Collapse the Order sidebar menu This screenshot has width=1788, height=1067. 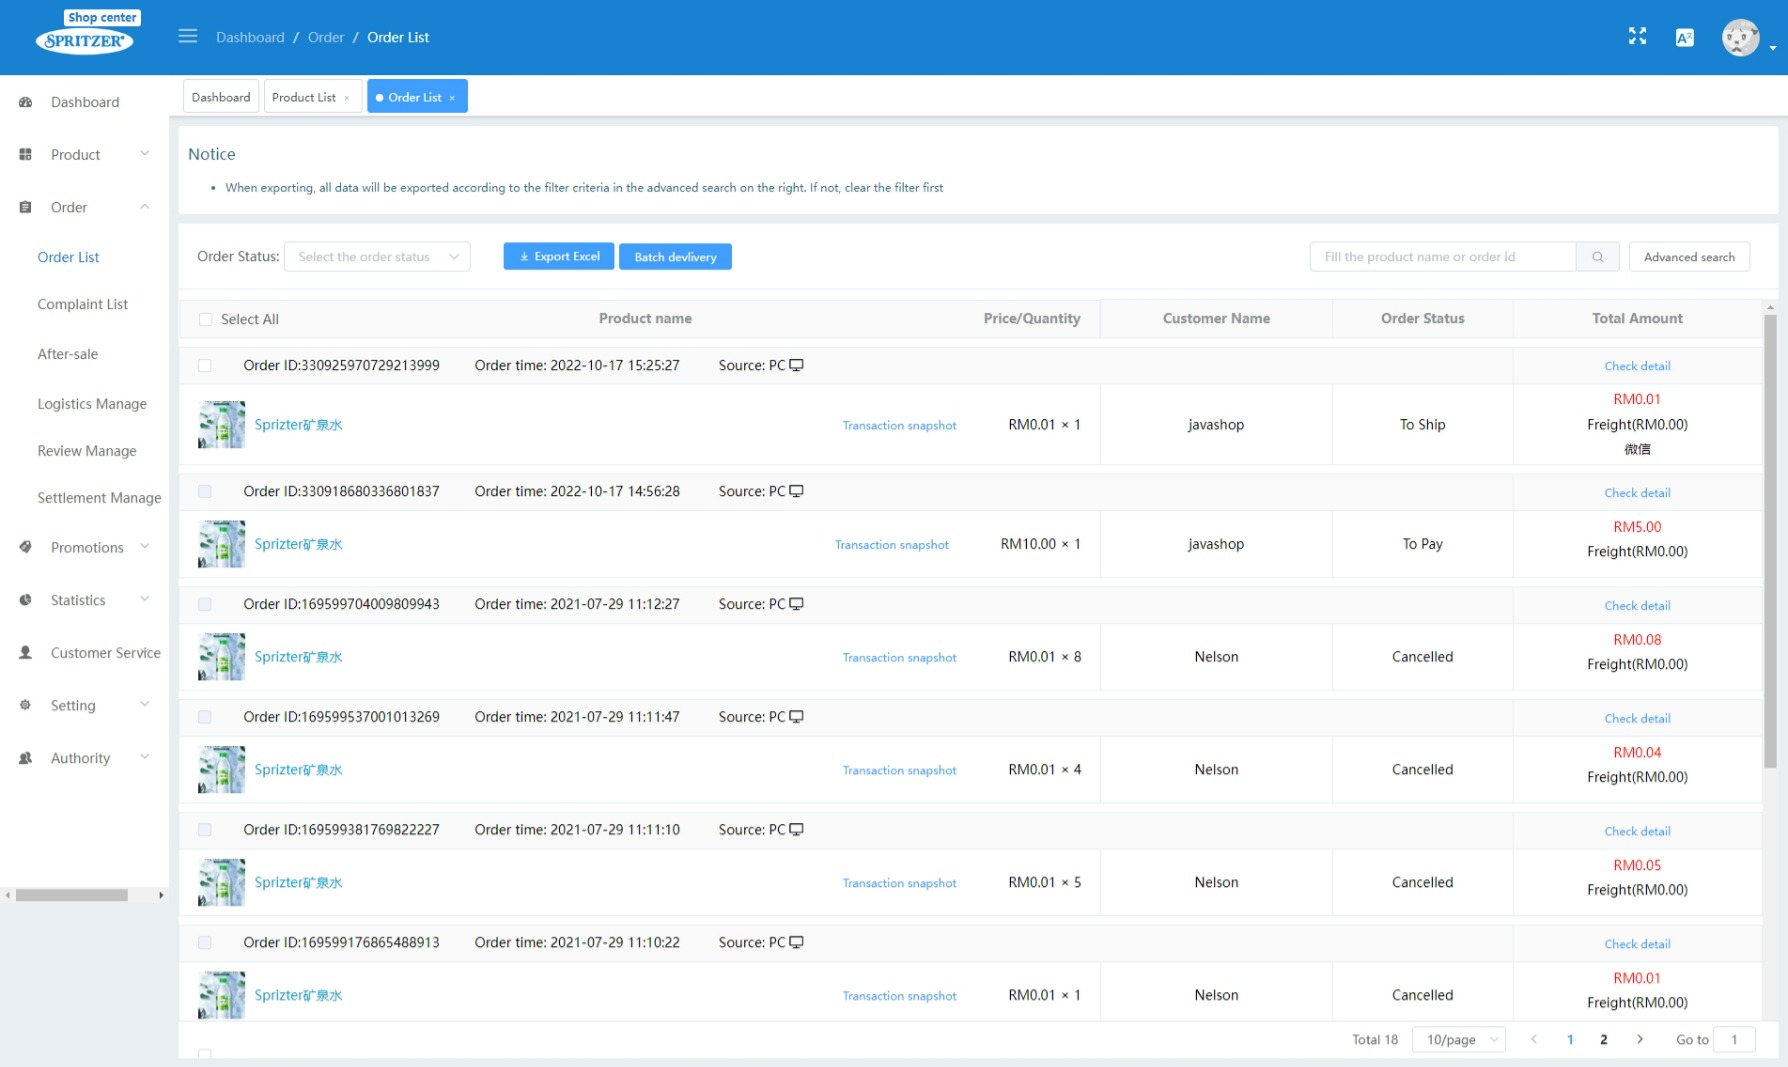click(145, 207)
